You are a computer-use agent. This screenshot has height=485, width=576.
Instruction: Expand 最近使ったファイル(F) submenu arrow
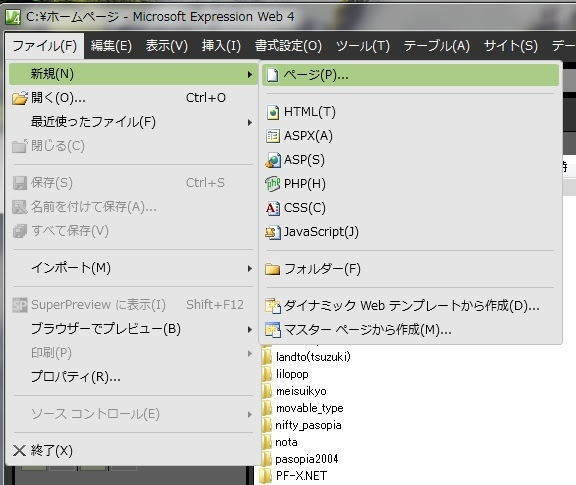[x=250, y=122]
